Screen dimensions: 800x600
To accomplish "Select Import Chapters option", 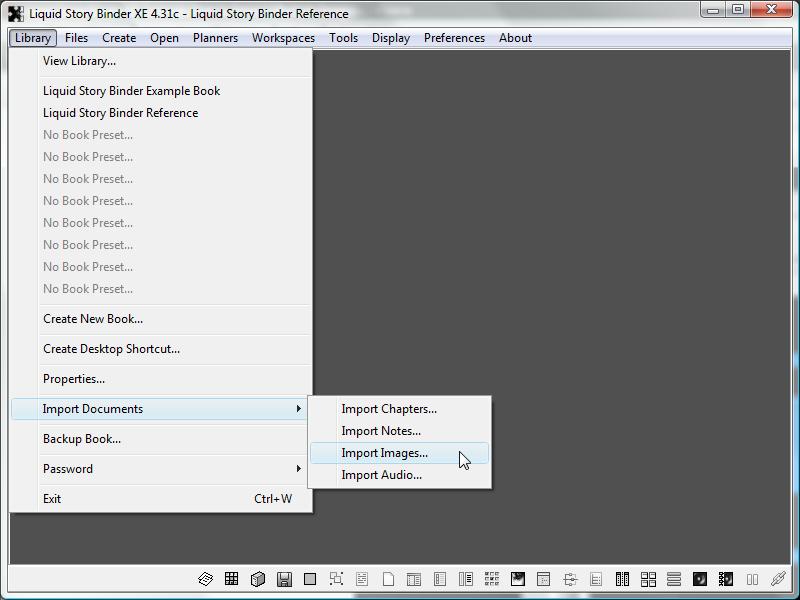I will [388, 409].
